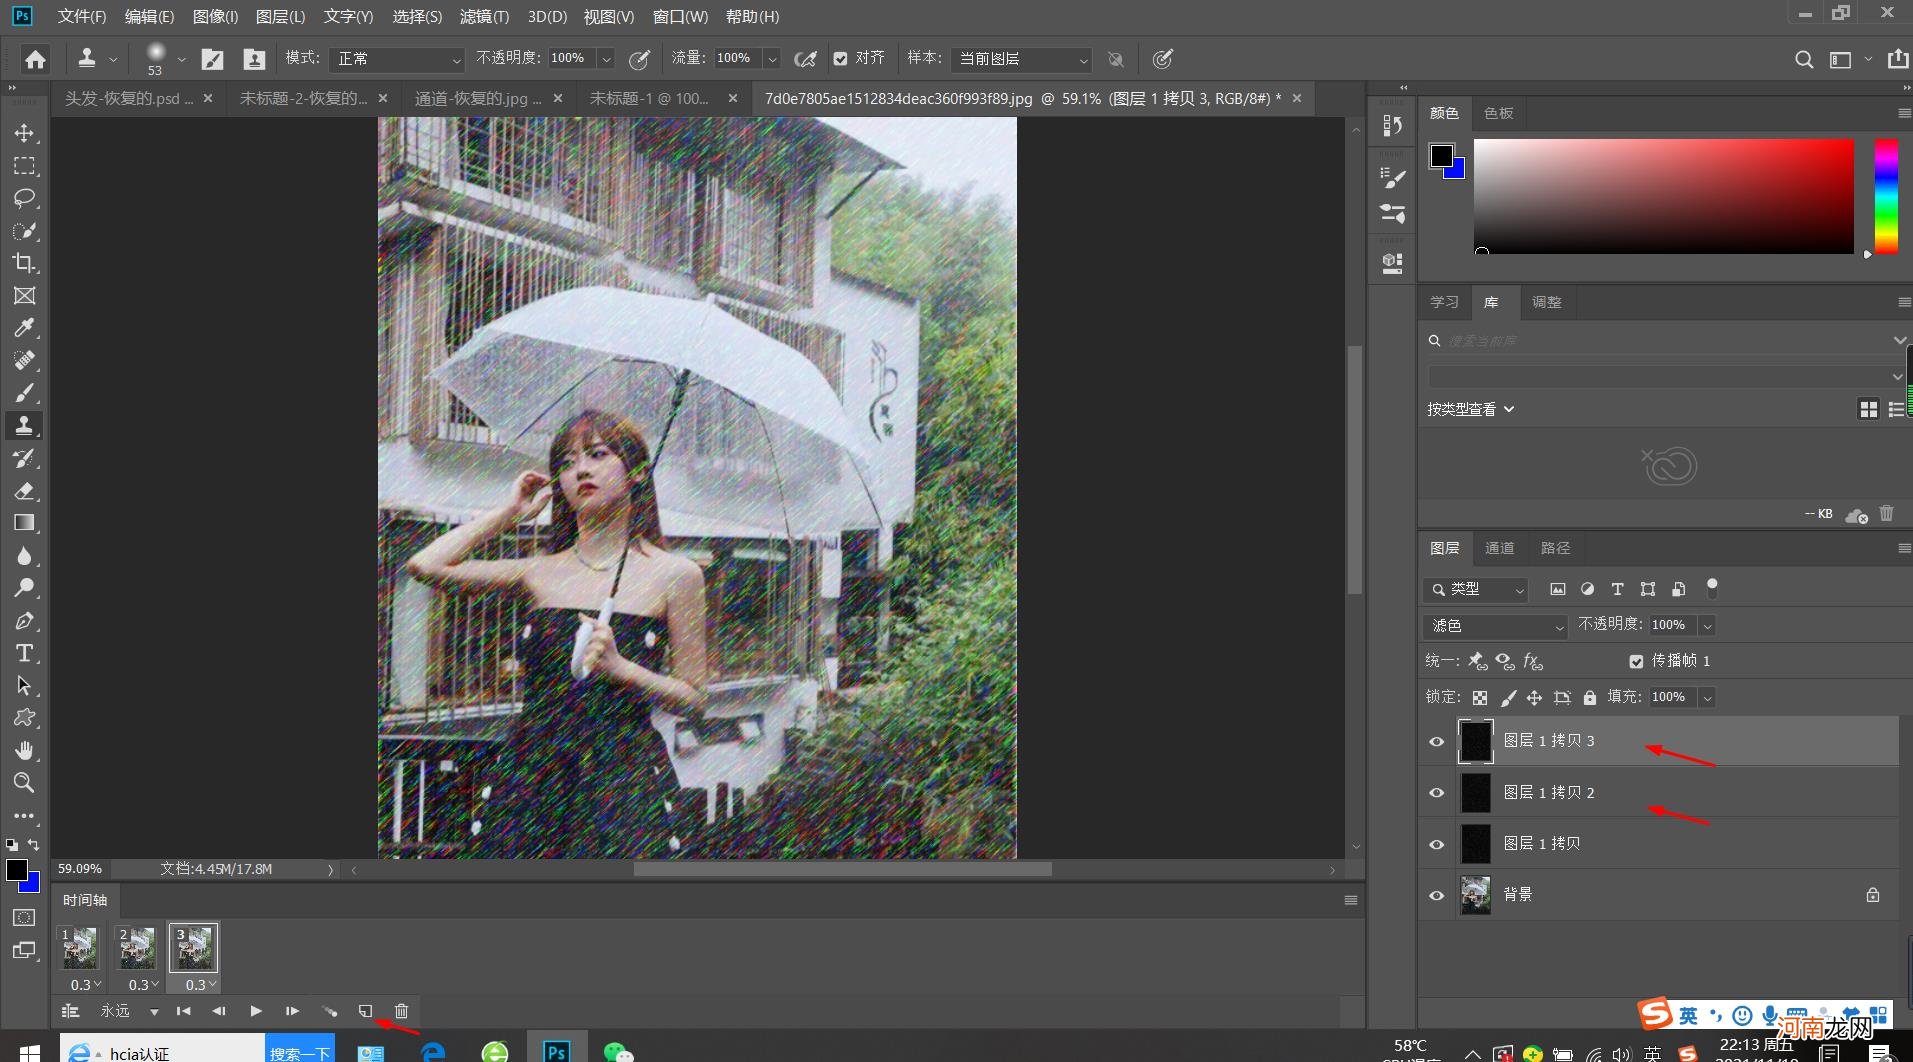This screenshot has width=1913, height=1062.
Task: Duplicate selected frame in timeline
Action: tap(365, 1011)
